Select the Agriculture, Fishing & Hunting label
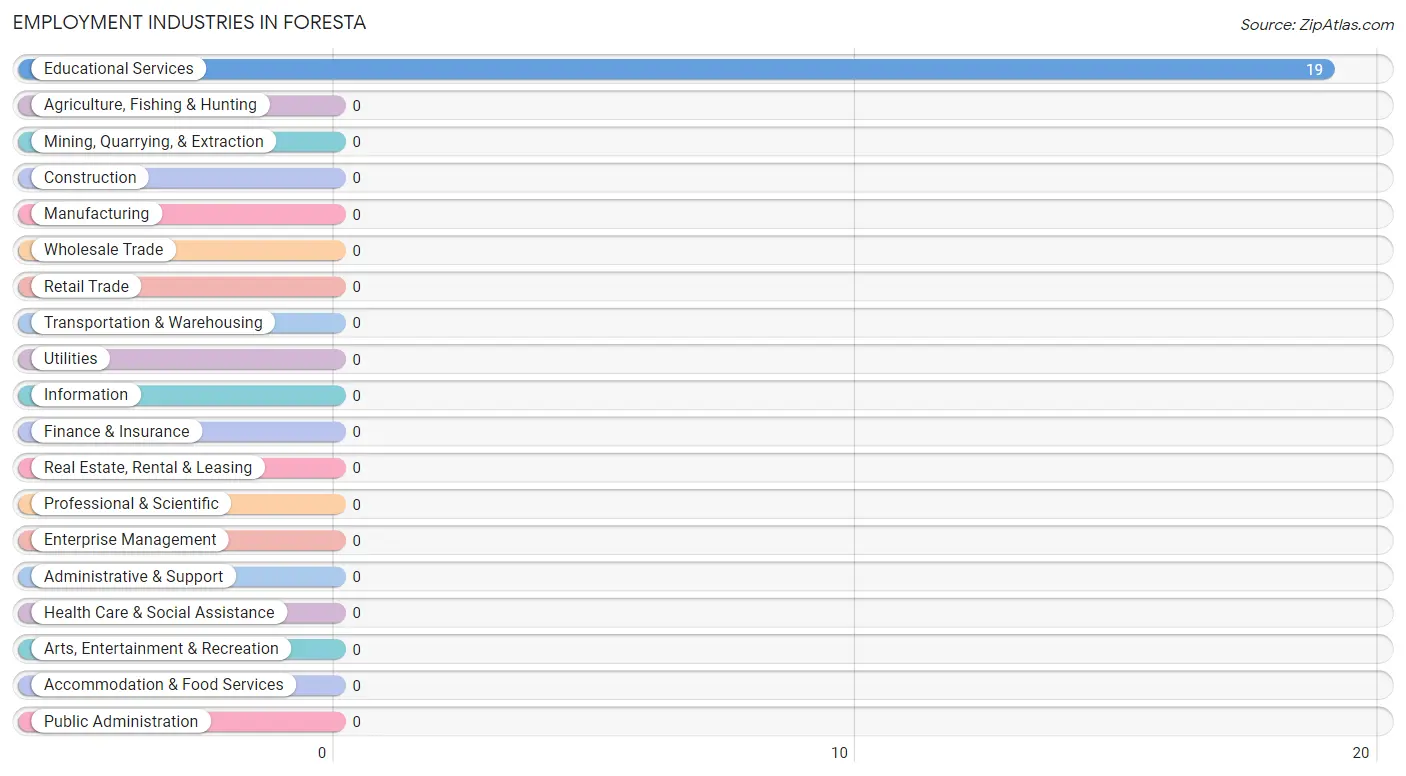This screenshot has height=776, width=1406. click(x=150, y=105)
